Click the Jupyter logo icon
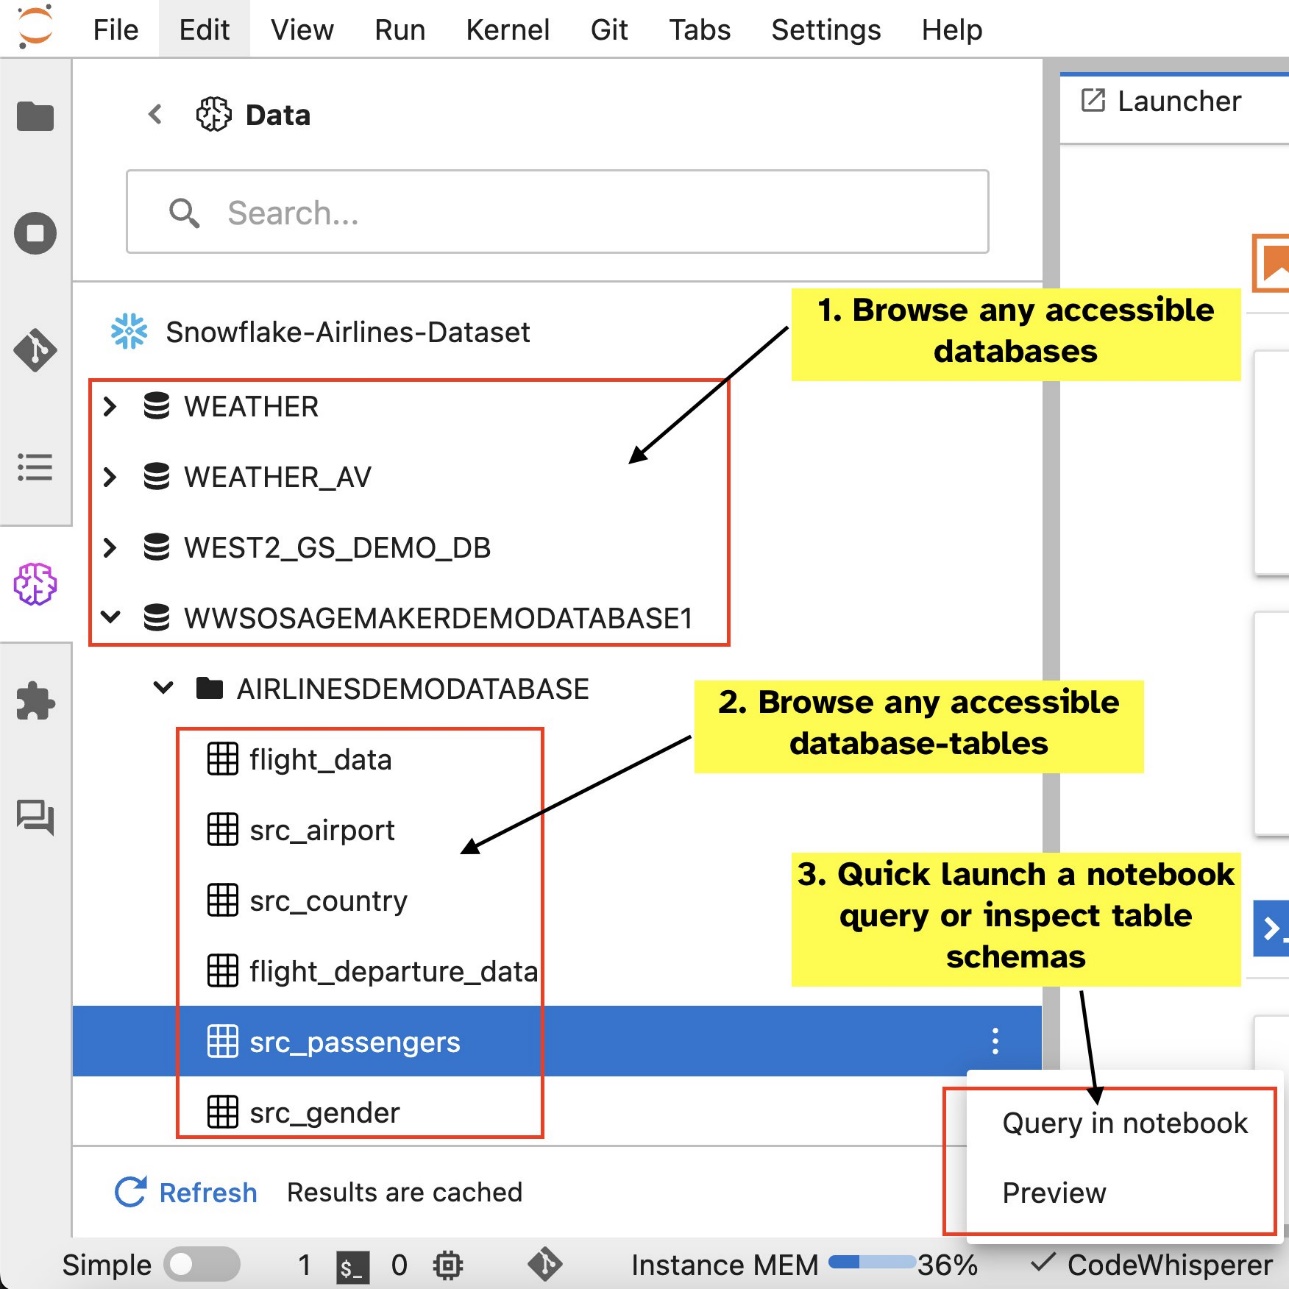Viewport: 1289px width, 1289px height. pos(35,27)
